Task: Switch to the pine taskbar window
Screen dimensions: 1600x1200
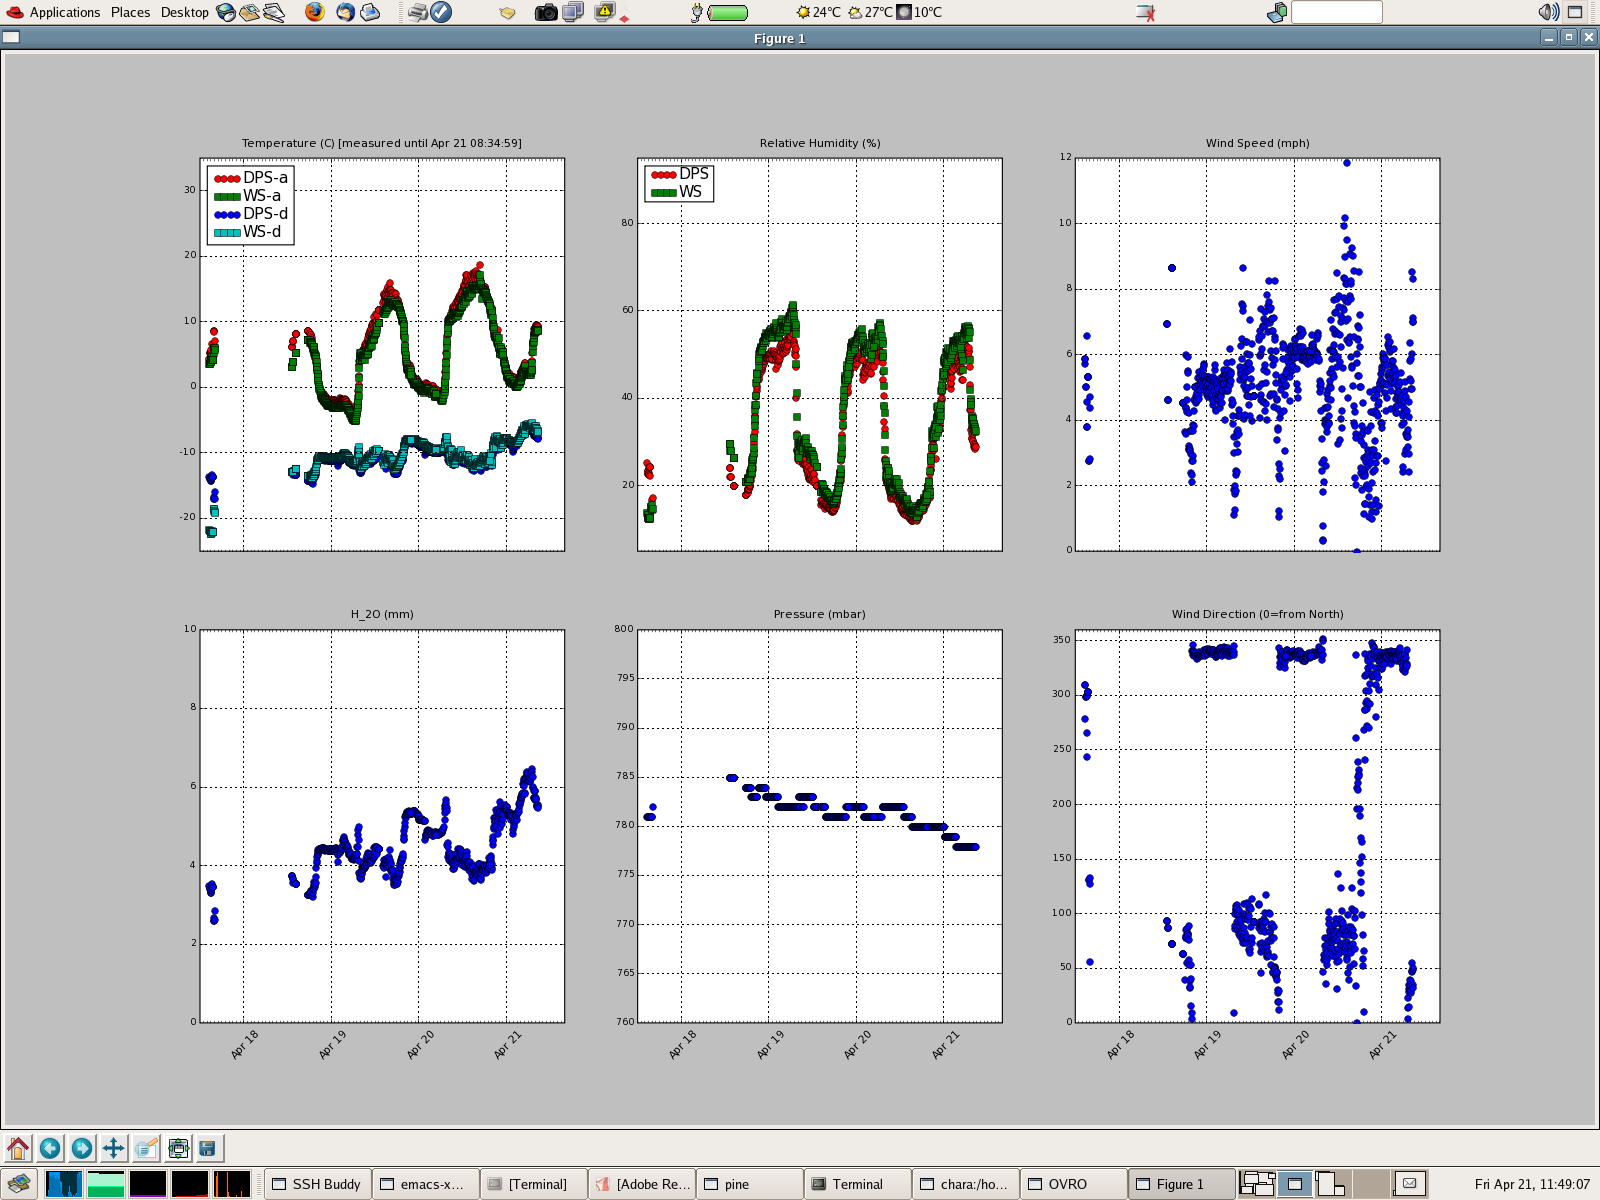Action: 750,1184
